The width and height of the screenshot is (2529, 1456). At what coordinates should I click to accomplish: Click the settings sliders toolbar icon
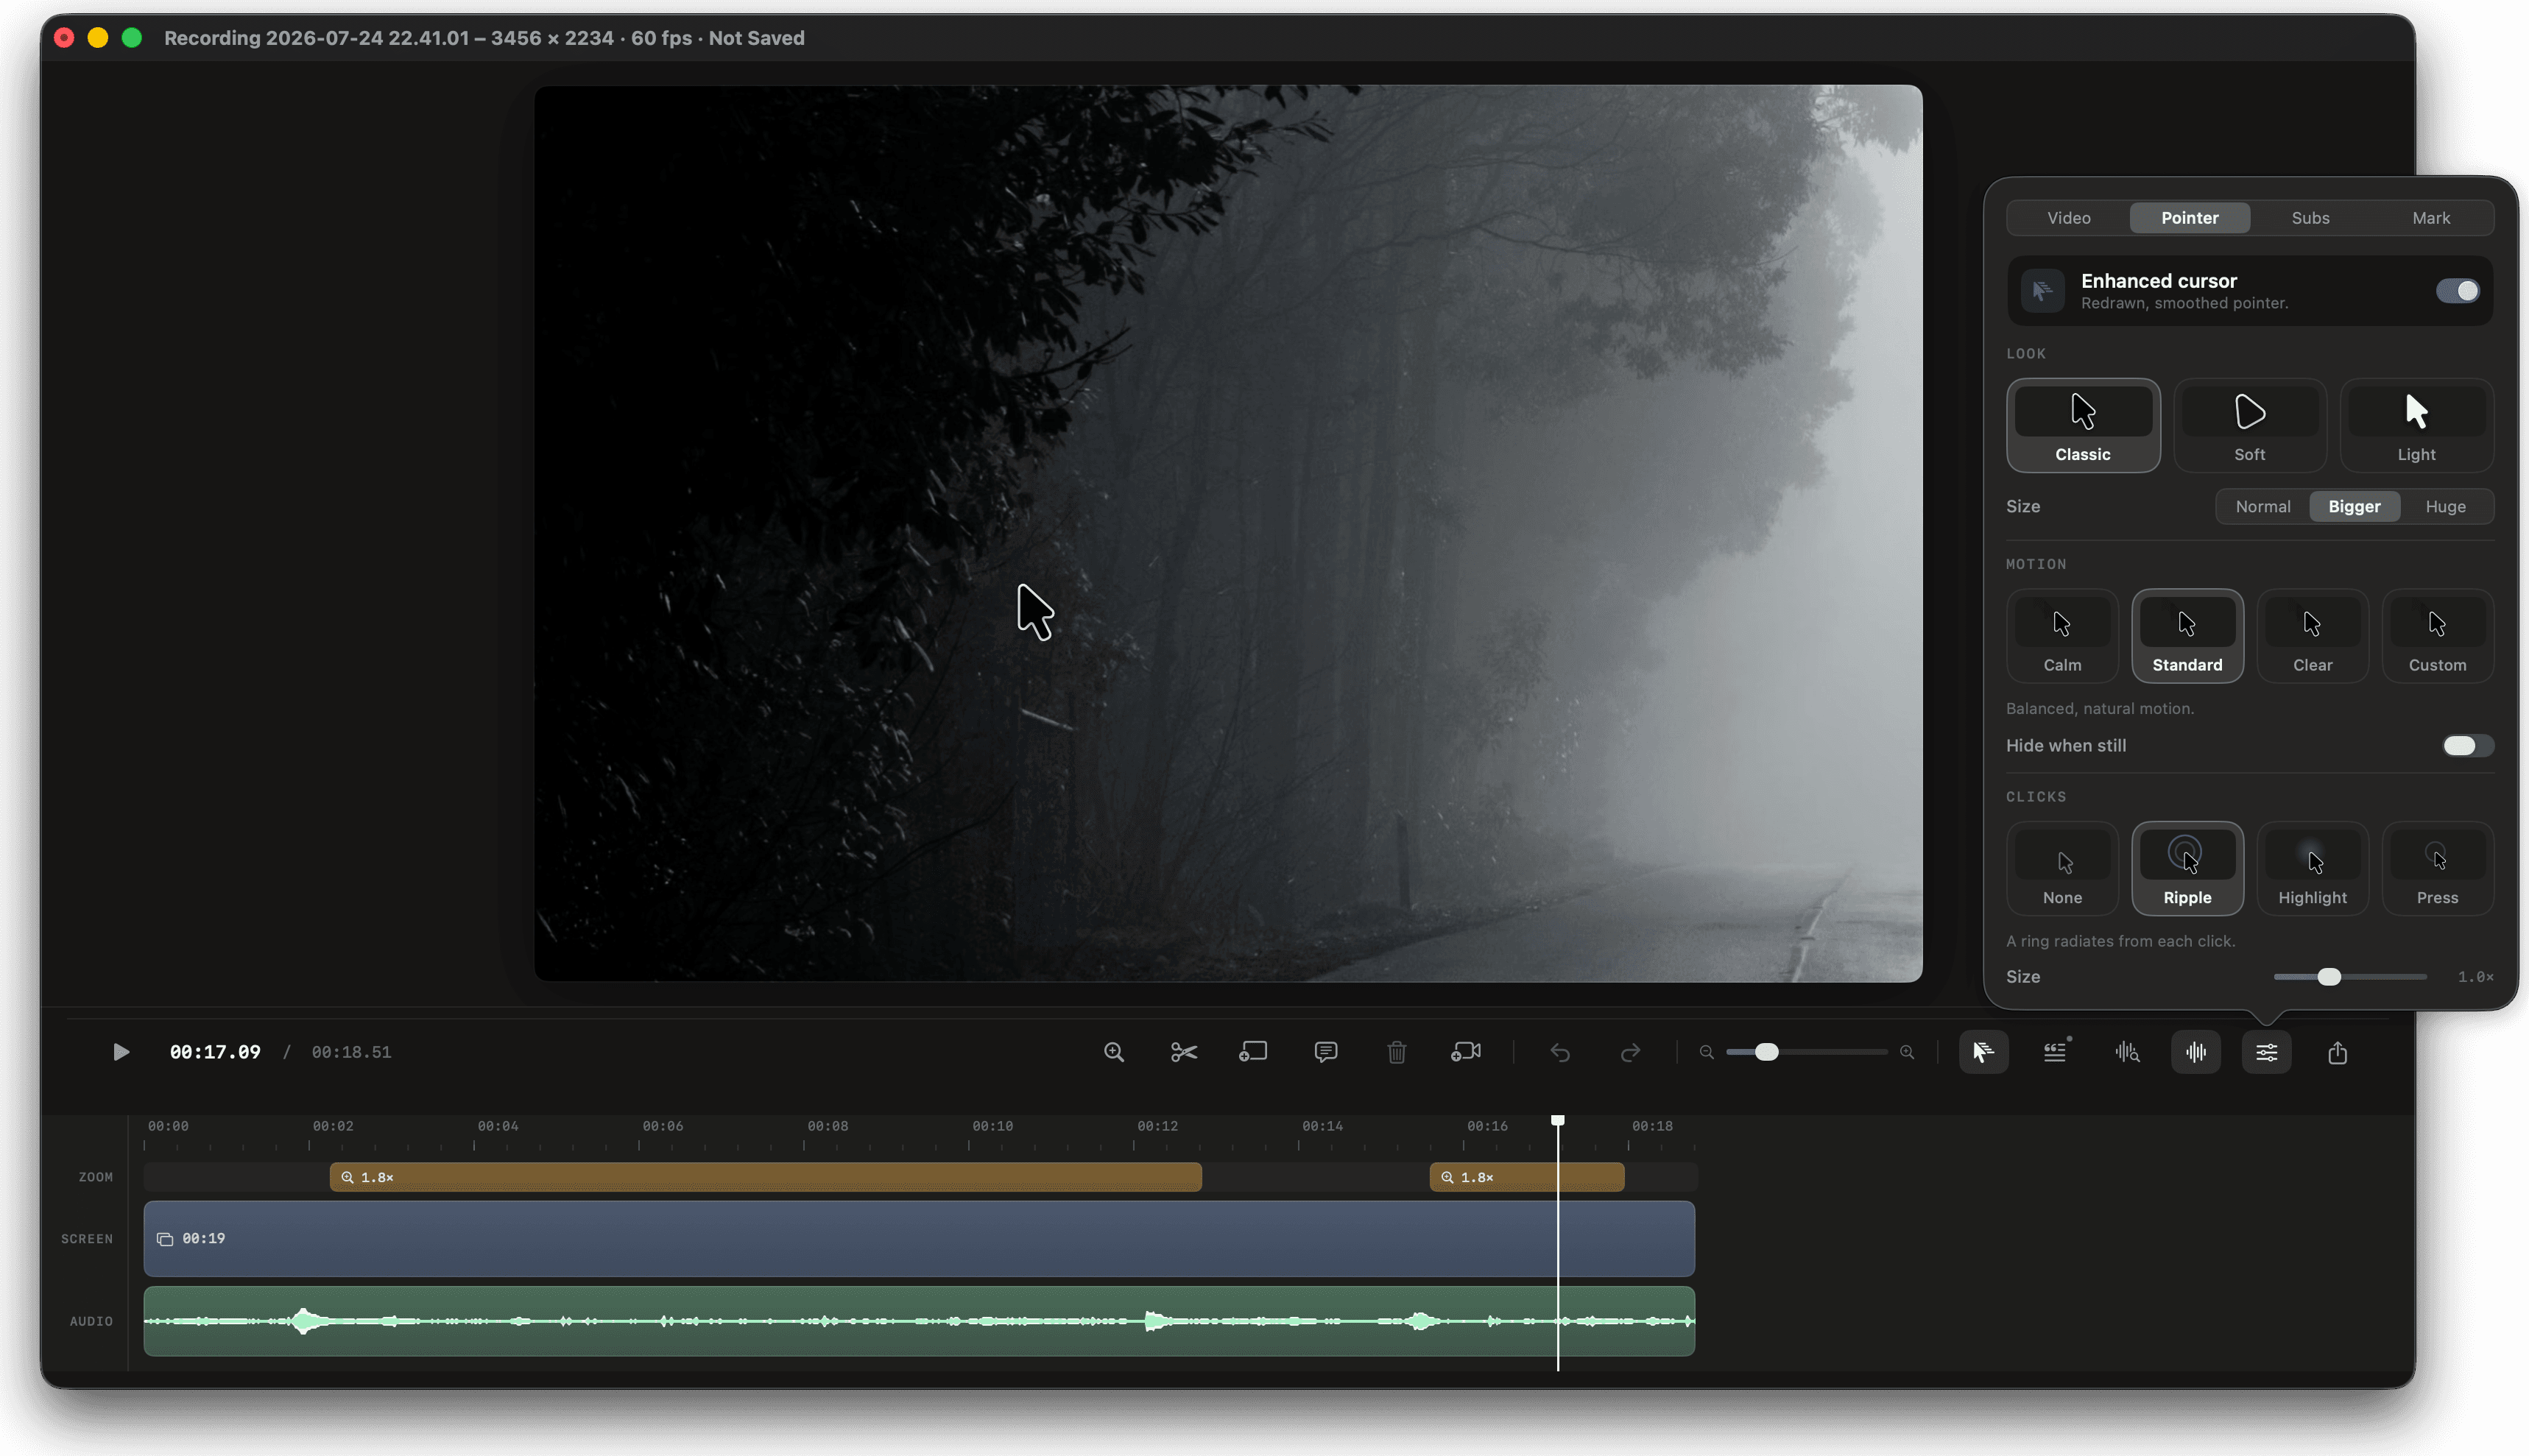click(2267, 1052)
